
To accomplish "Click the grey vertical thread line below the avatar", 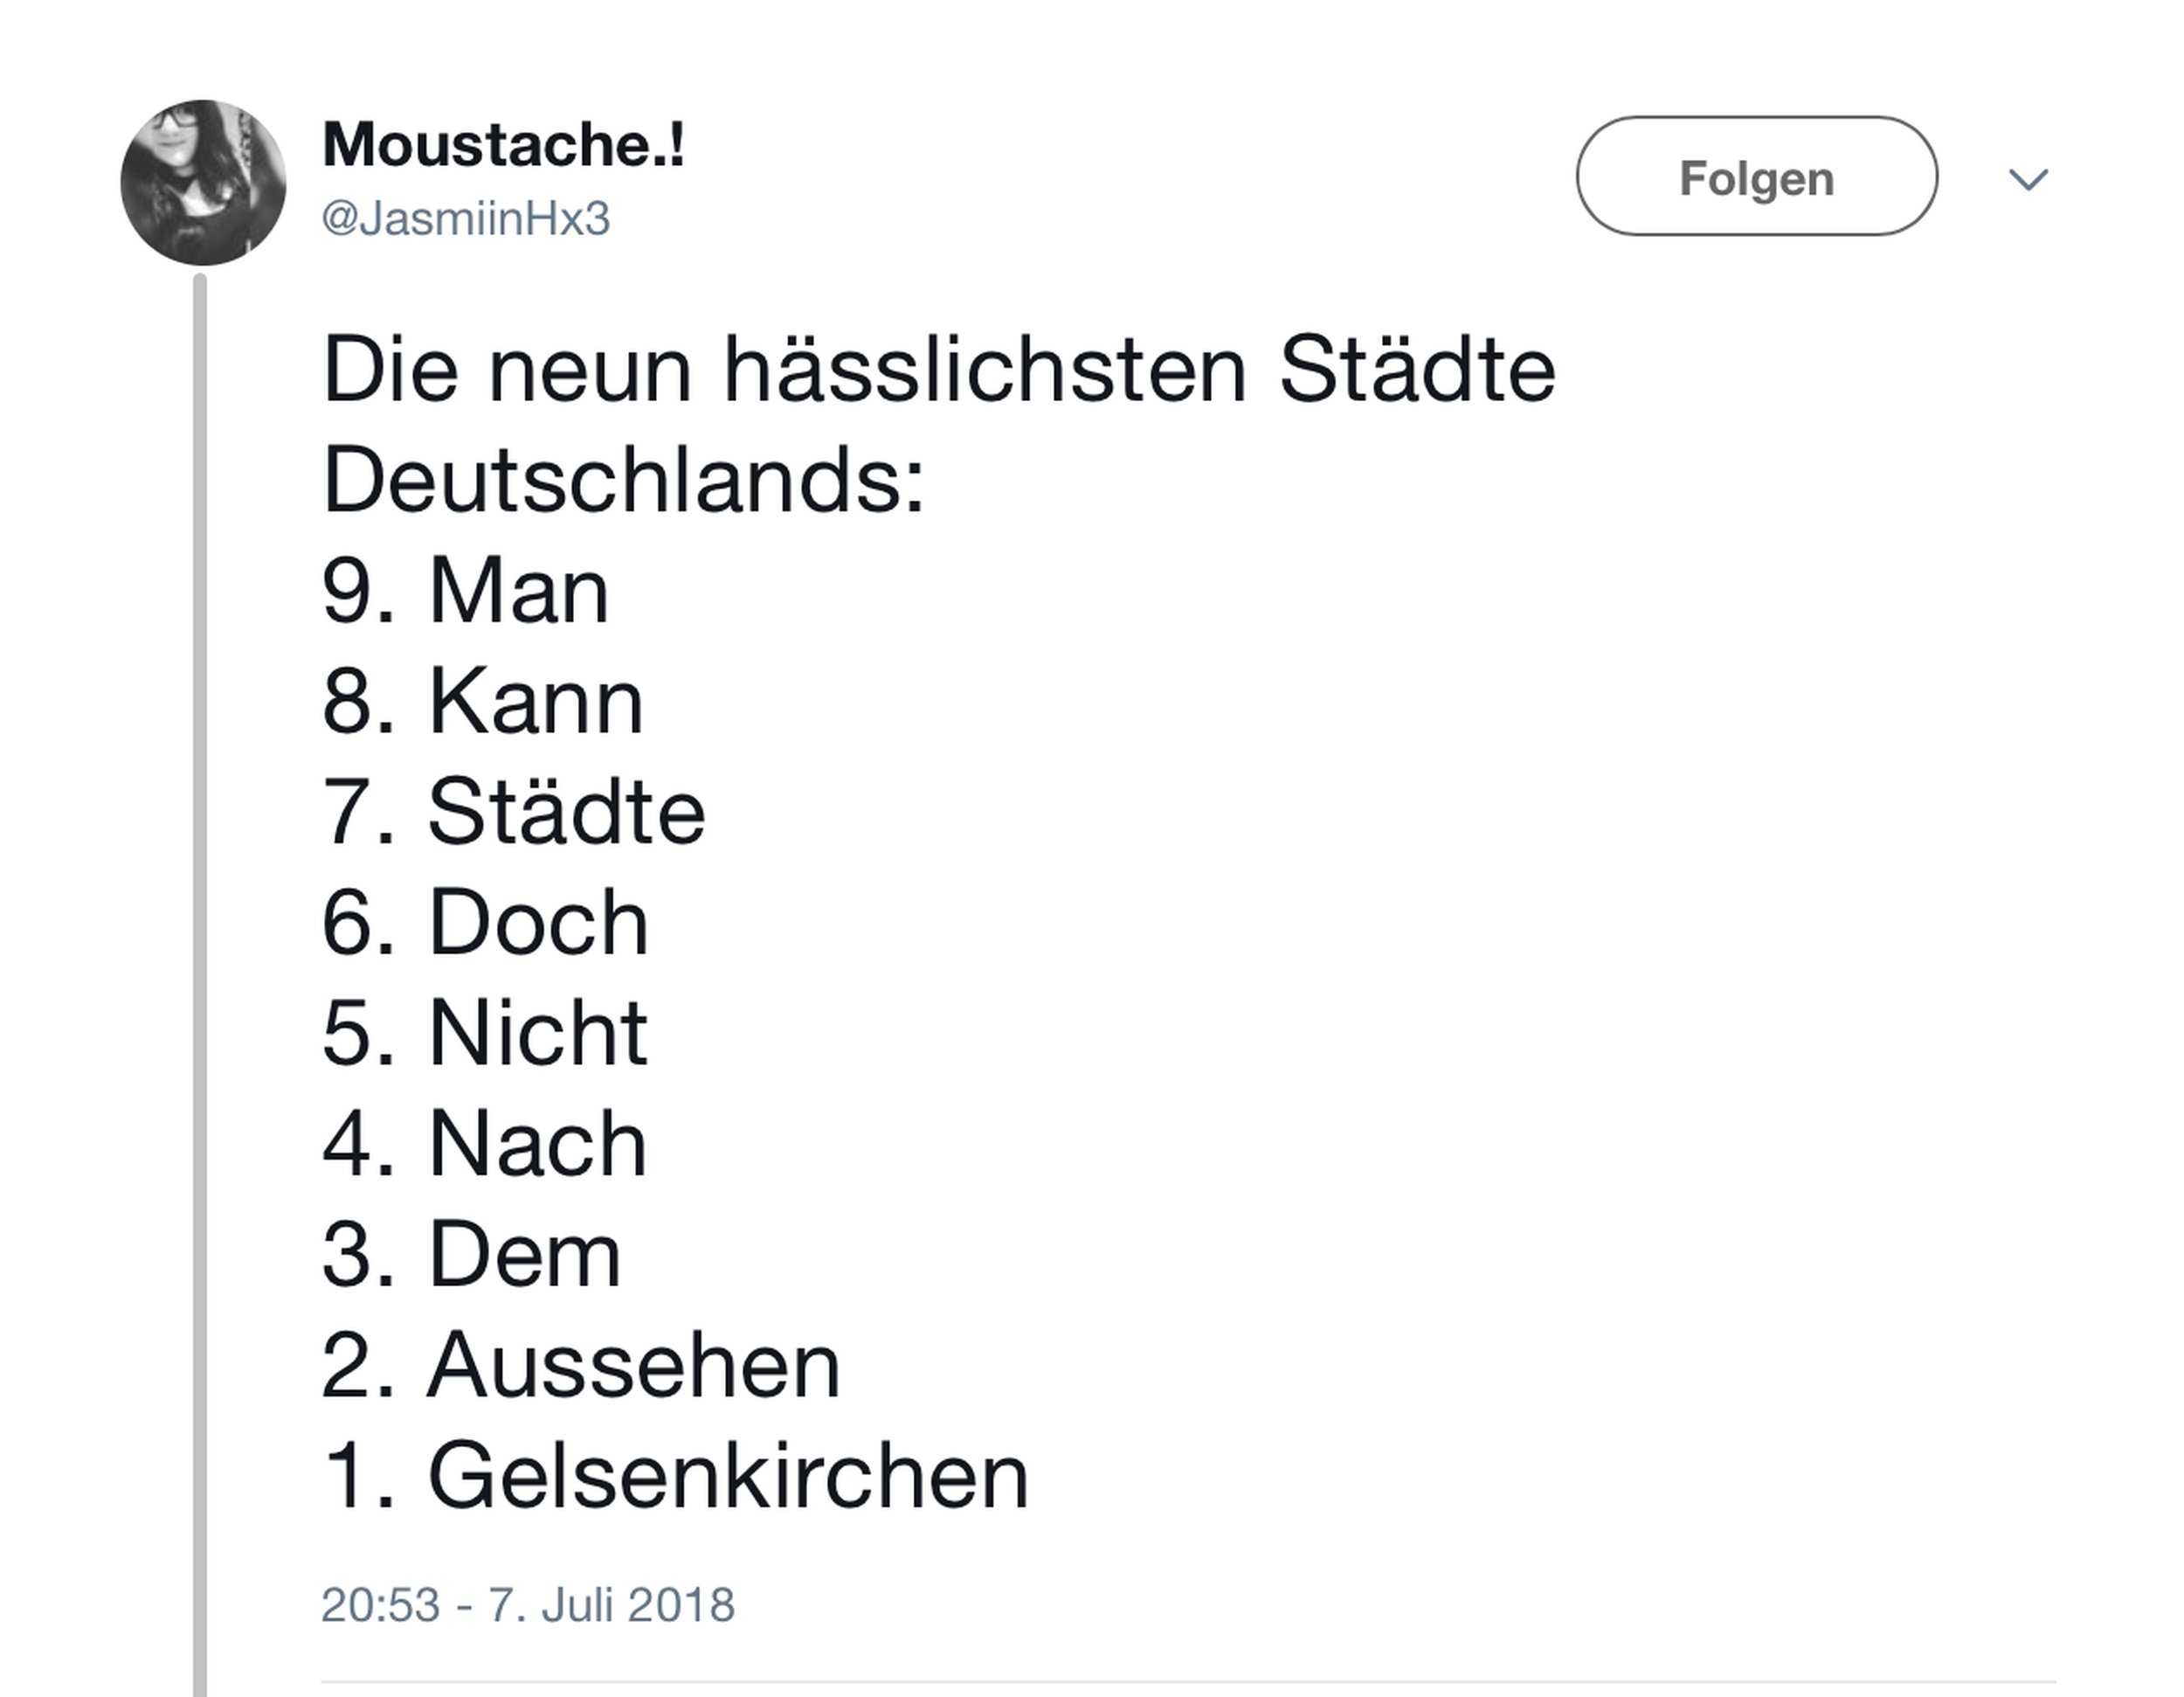I will coord(200,900).
